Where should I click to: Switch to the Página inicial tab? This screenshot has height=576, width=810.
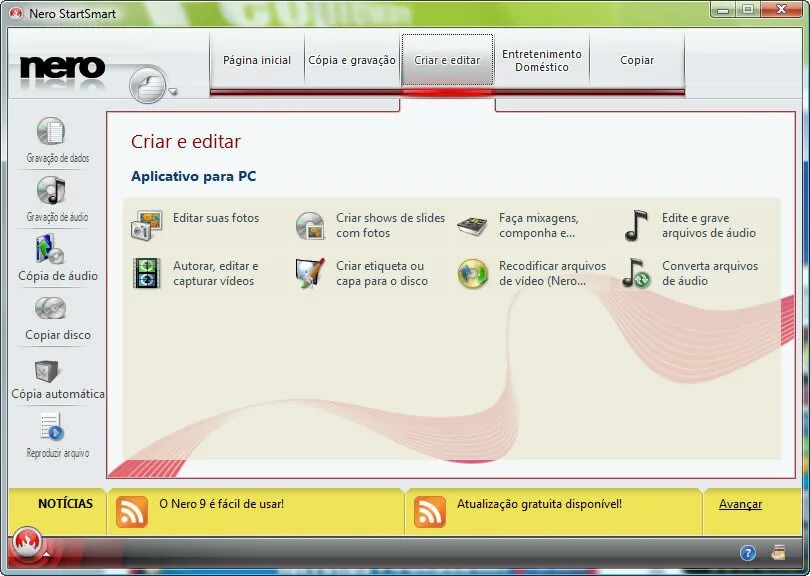click(x=257, y=60)
